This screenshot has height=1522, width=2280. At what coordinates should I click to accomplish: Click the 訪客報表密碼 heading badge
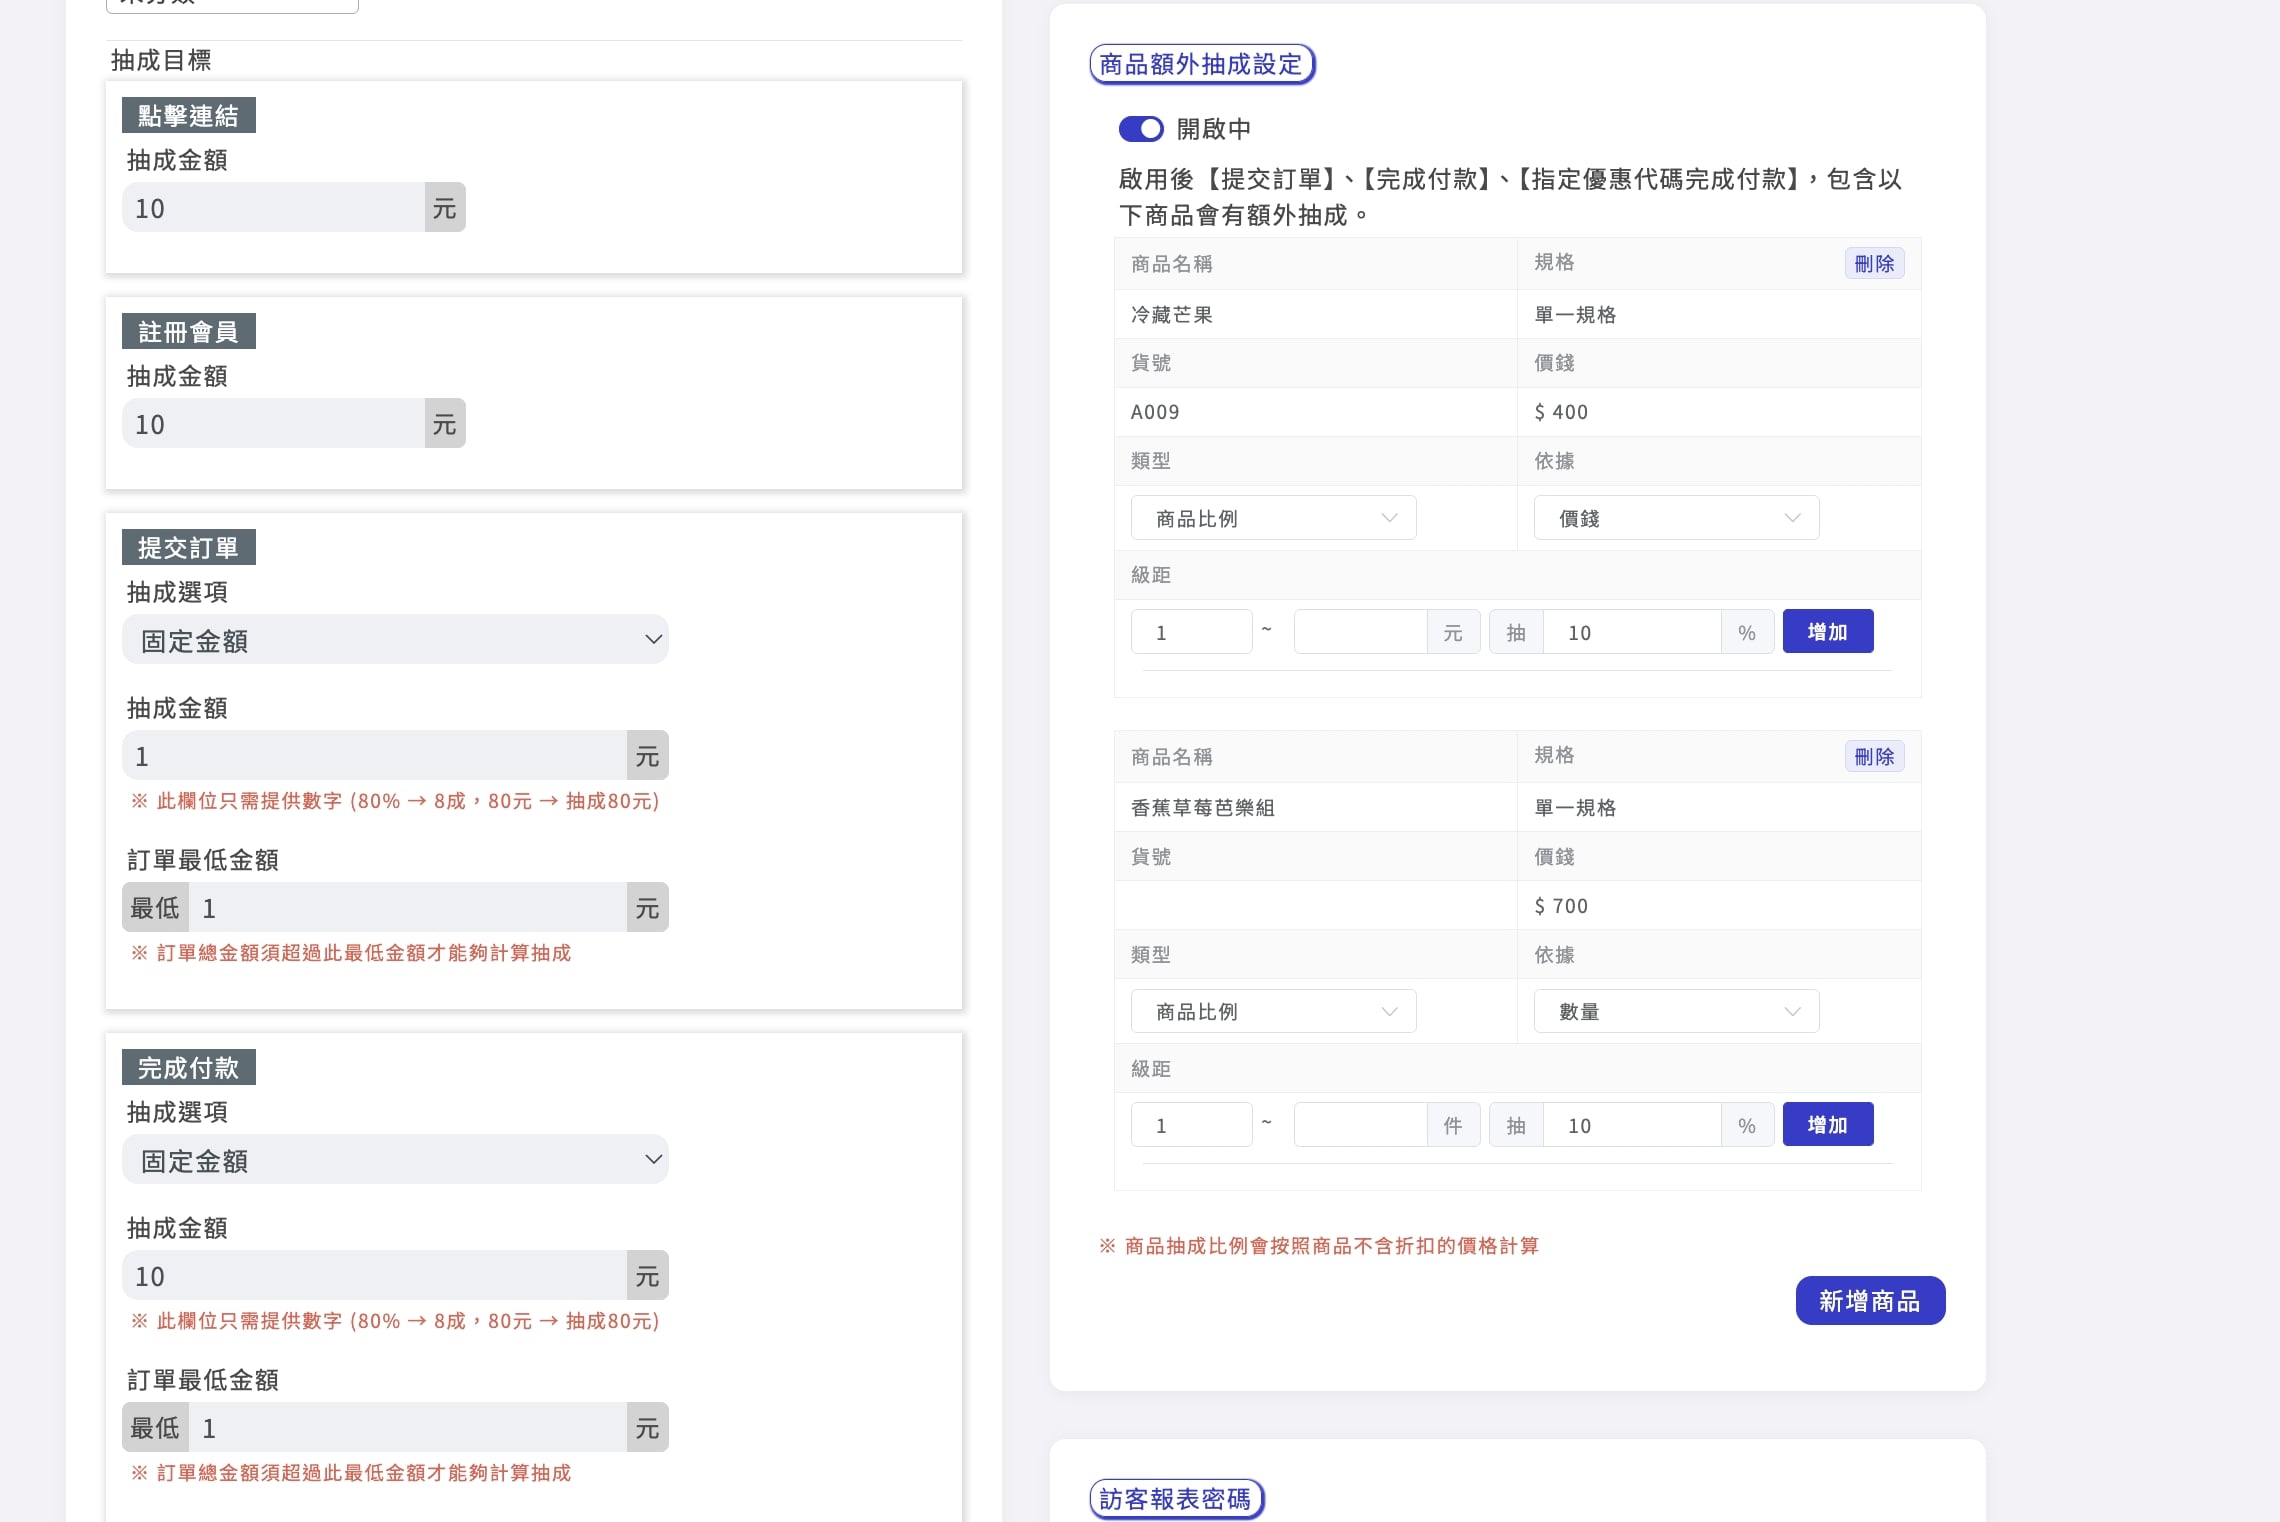coord(1176,1499)
